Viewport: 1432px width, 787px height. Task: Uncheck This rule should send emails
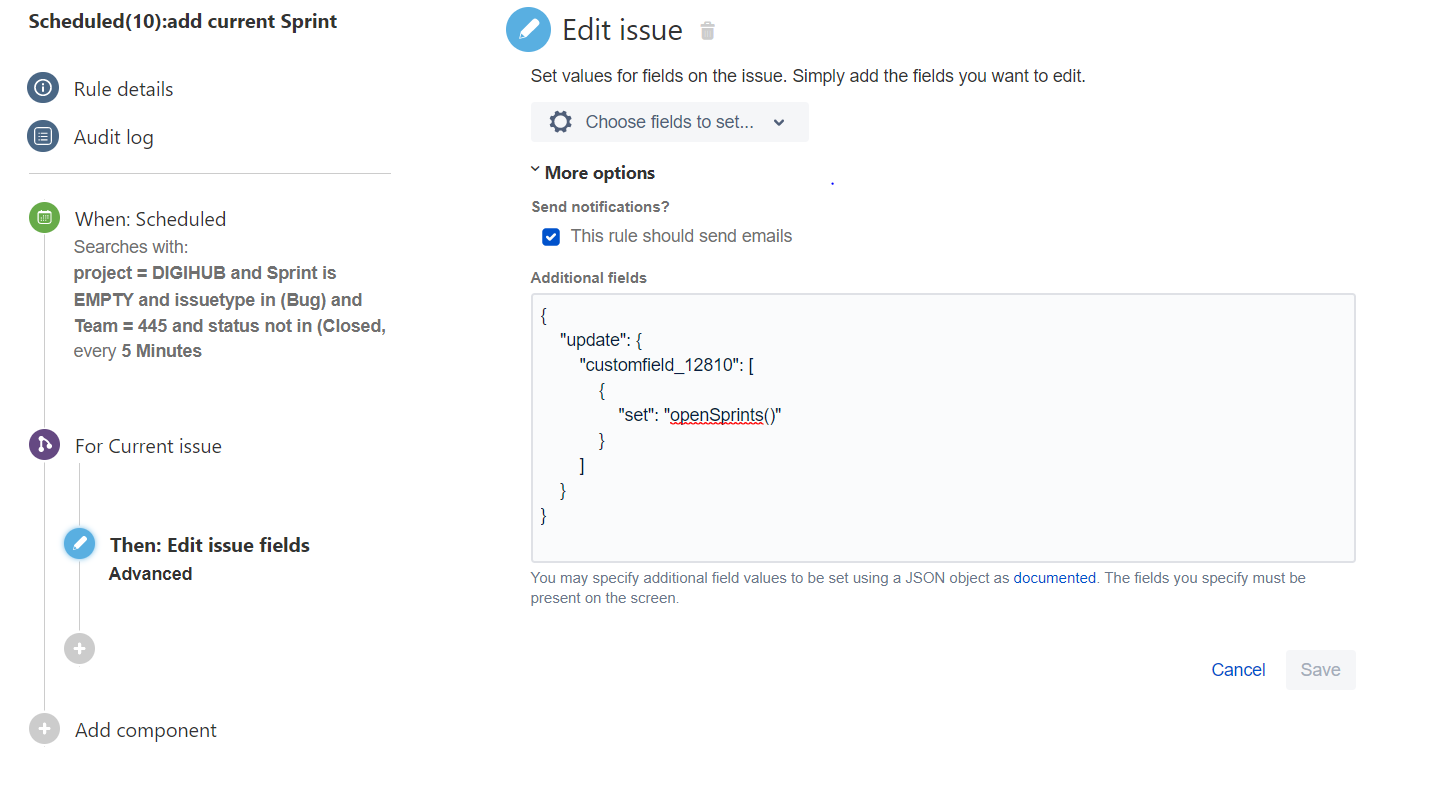coord(550,237)
